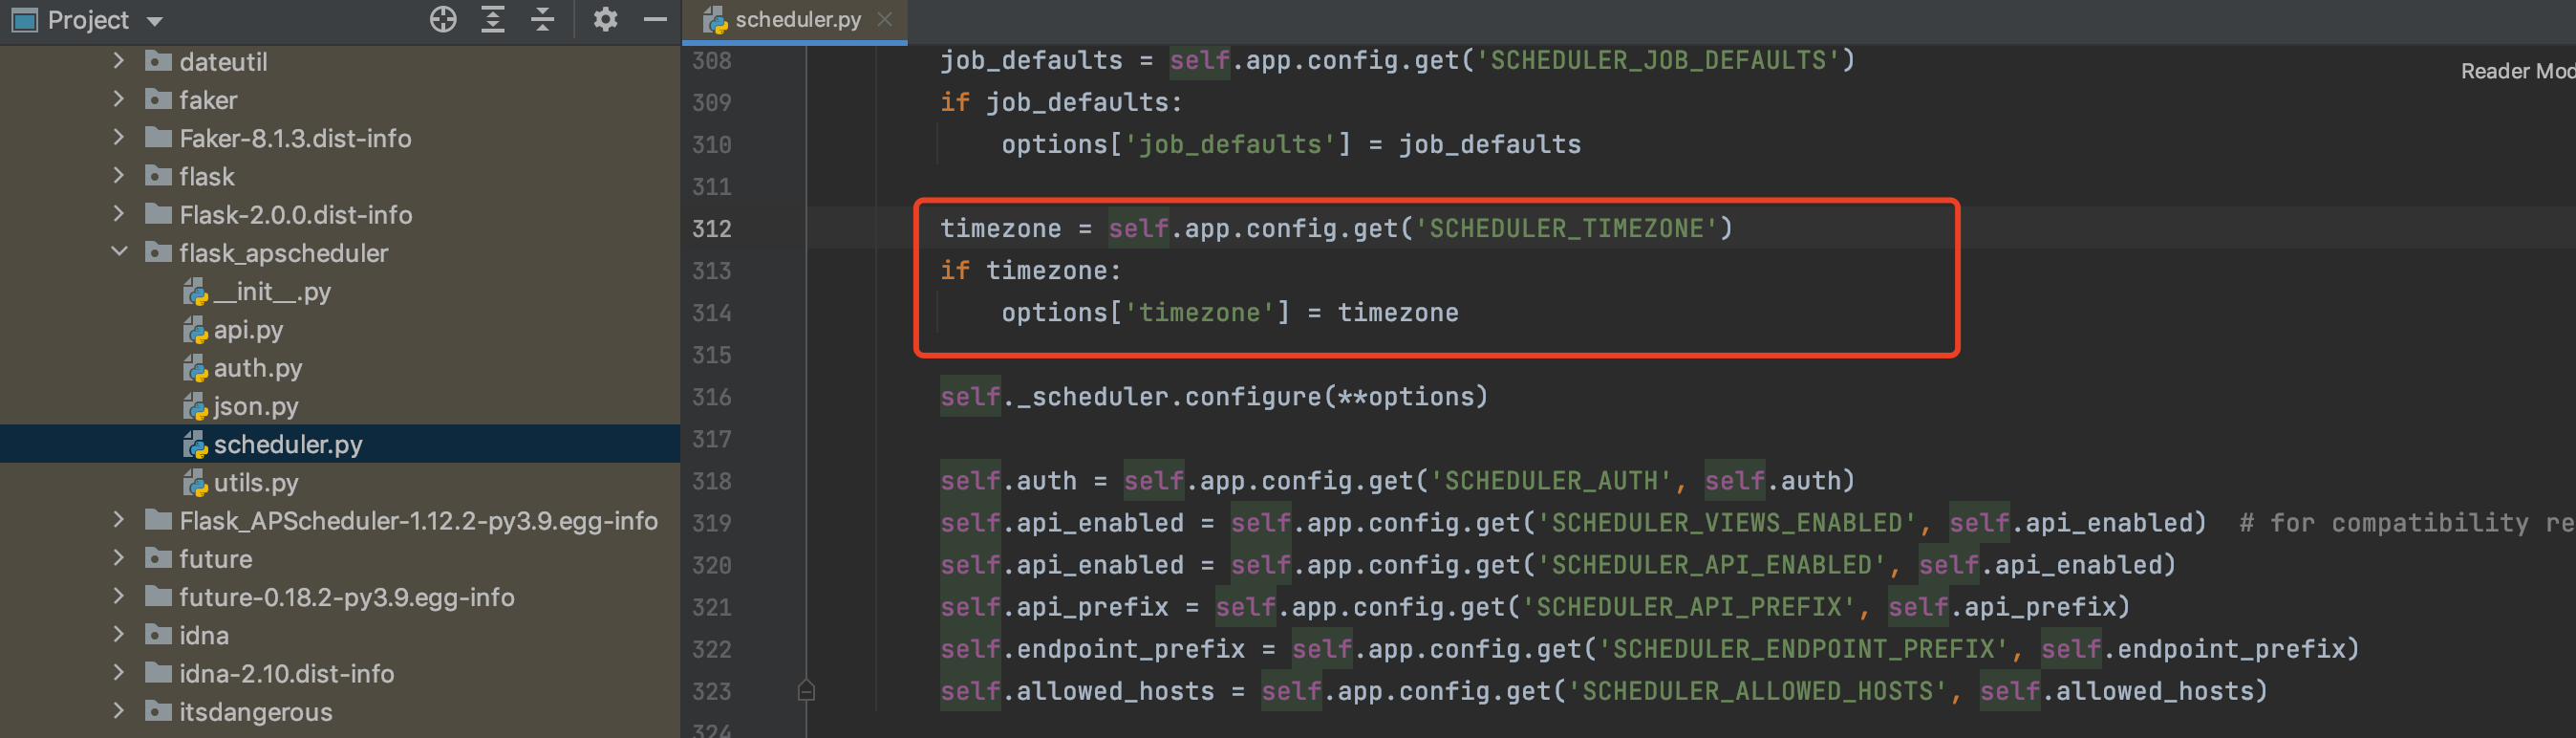Image resolution: width=2576 pixels, height=738 pixels.
Task: Expand the idna folder
Action: tap(118, 635)
